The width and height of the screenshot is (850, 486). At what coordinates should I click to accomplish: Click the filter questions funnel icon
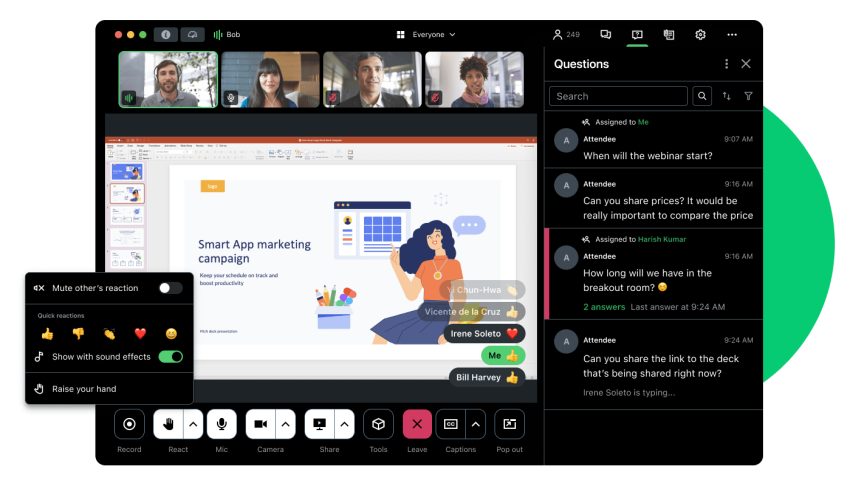click(748, 96)
